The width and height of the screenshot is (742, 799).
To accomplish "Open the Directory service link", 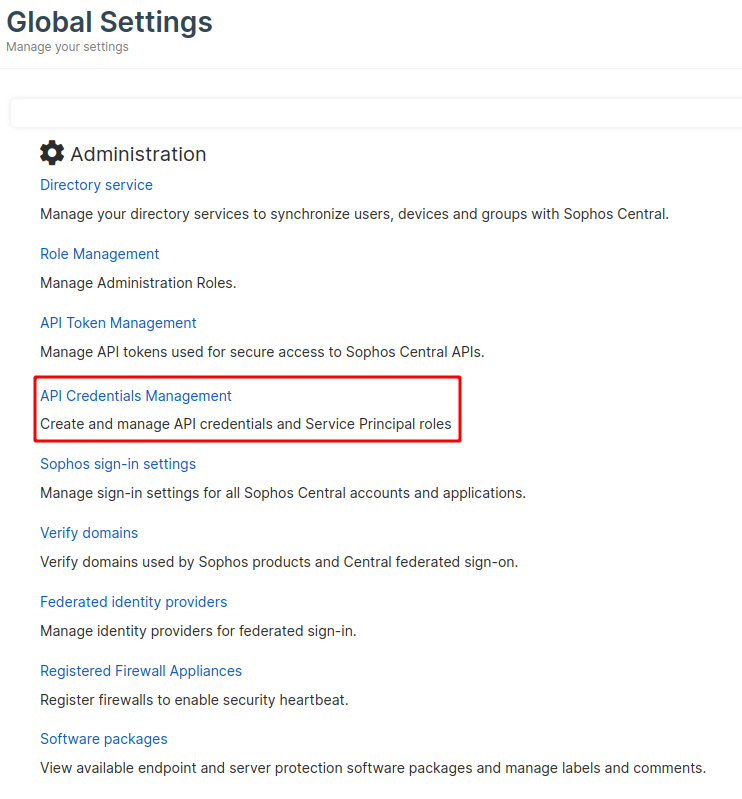I will [x=96, y=185].
